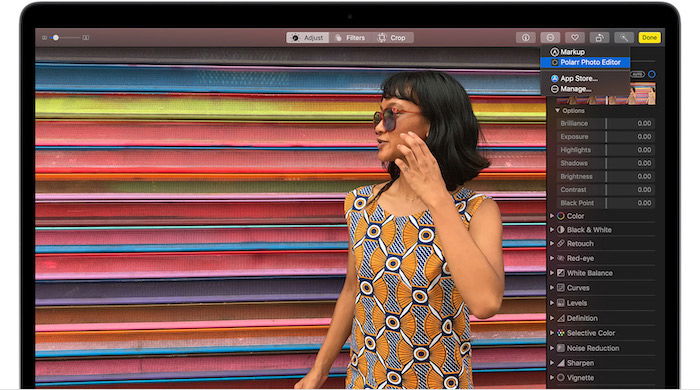Click the Red-eye icon
700x390 pixels.
tap(561, 258)
